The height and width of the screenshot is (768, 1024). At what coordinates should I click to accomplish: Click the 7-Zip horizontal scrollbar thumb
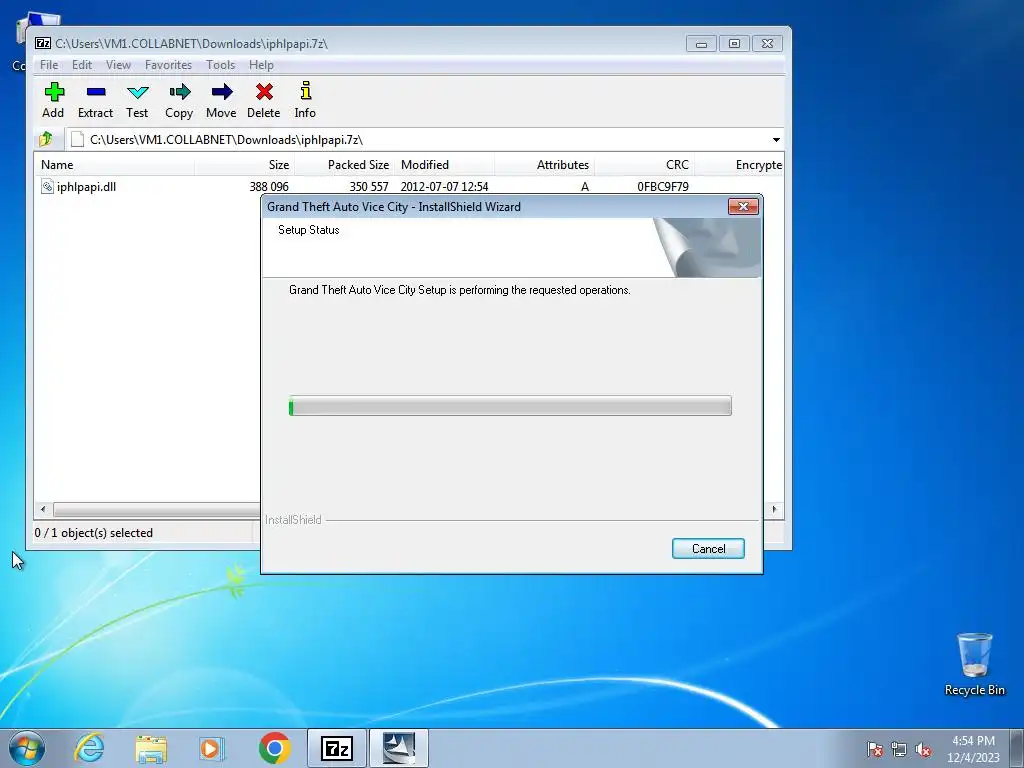tap(157, 509)
